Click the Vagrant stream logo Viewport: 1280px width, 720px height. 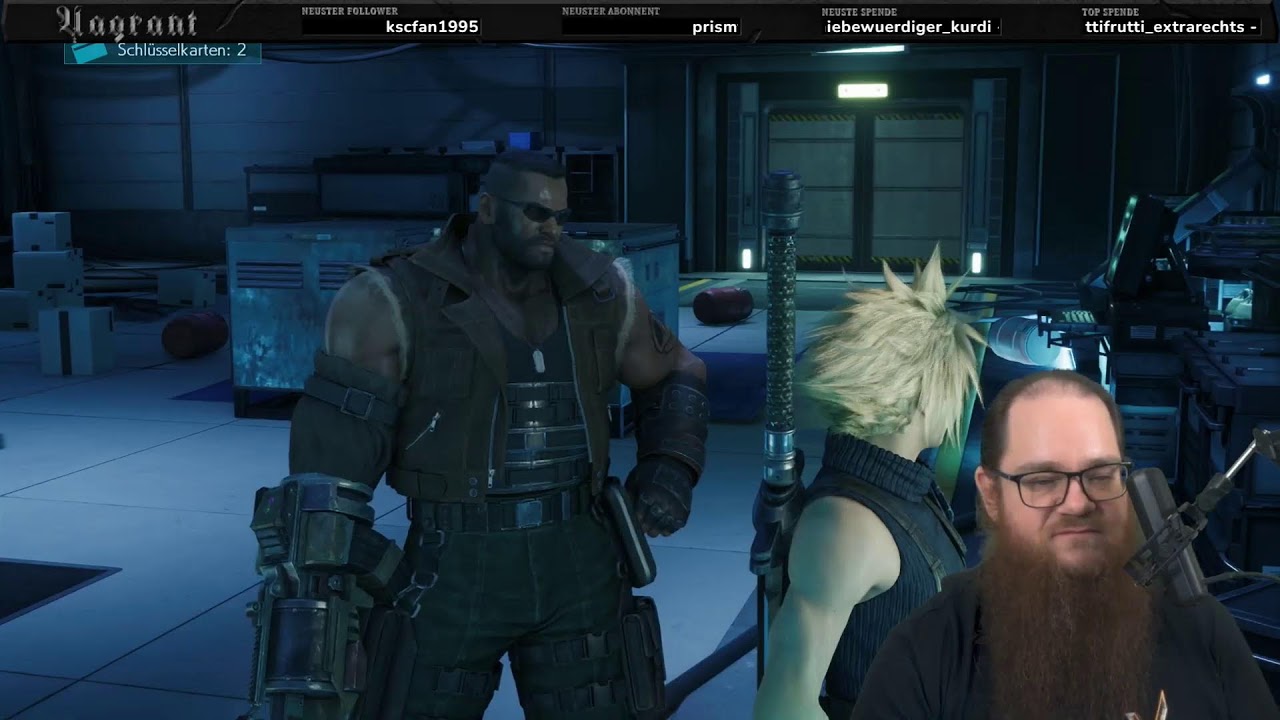pos(126,21)
